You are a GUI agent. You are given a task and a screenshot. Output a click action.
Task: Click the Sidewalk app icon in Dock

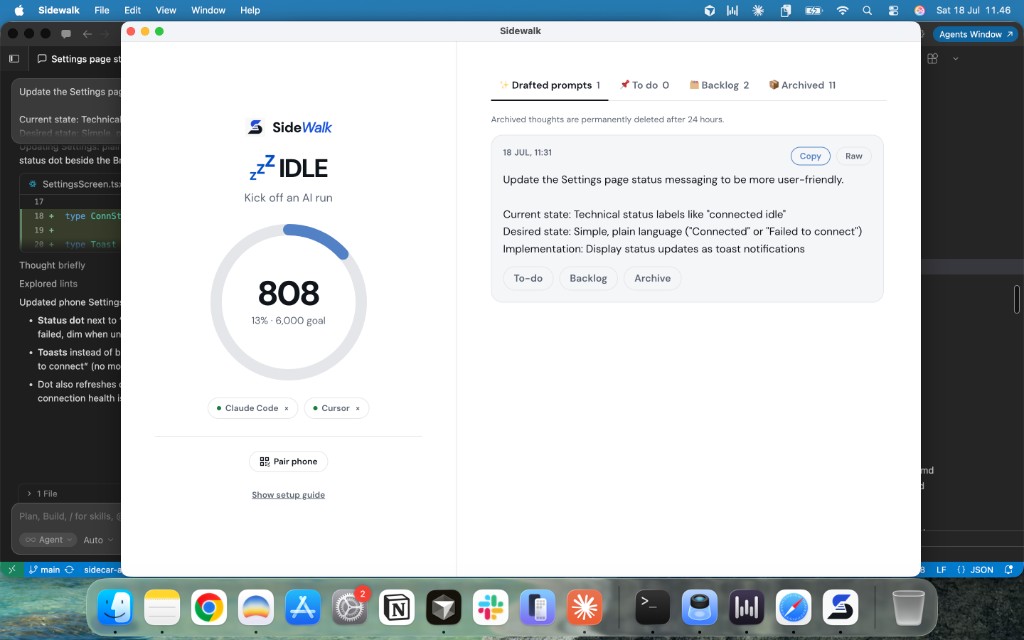(840, 607)
